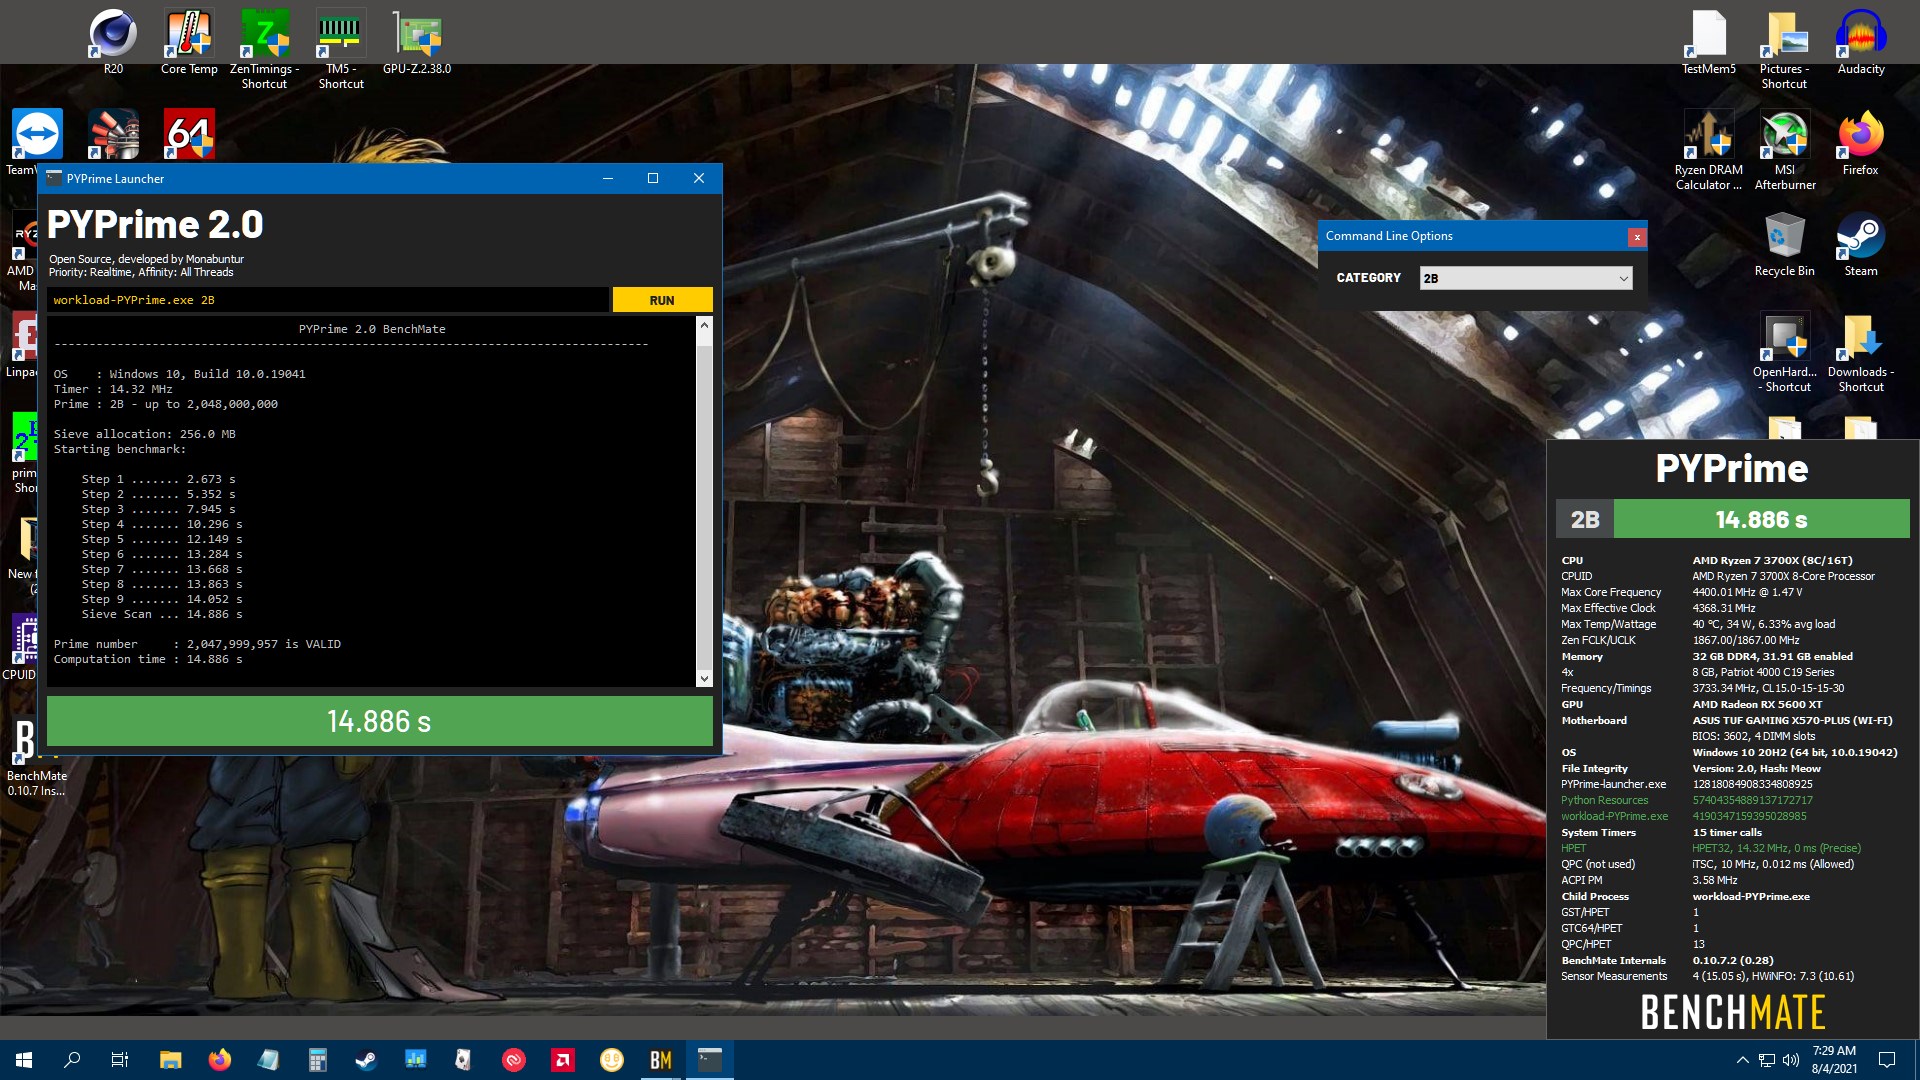This screenshot has height=1080, width=1920.
Task: Show hidden system tray icons
Action: (x=1742, y=1060)
